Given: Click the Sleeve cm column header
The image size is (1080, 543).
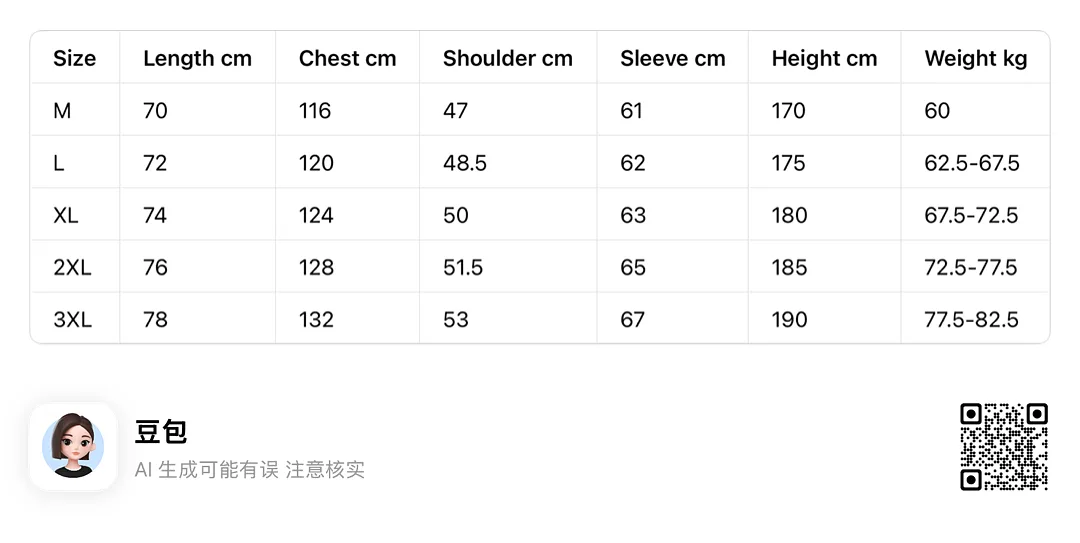Looking at the screenshot, I should pos(673,59).
